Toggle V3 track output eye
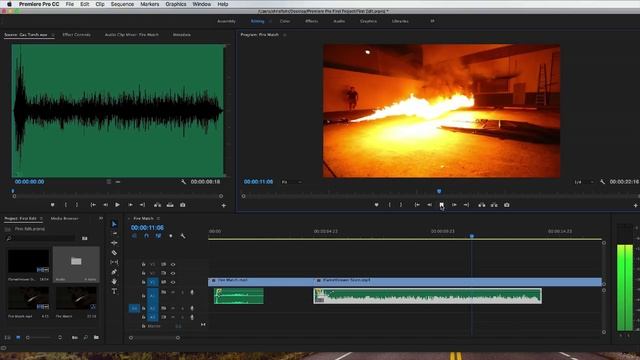 (x=173, y=264)
